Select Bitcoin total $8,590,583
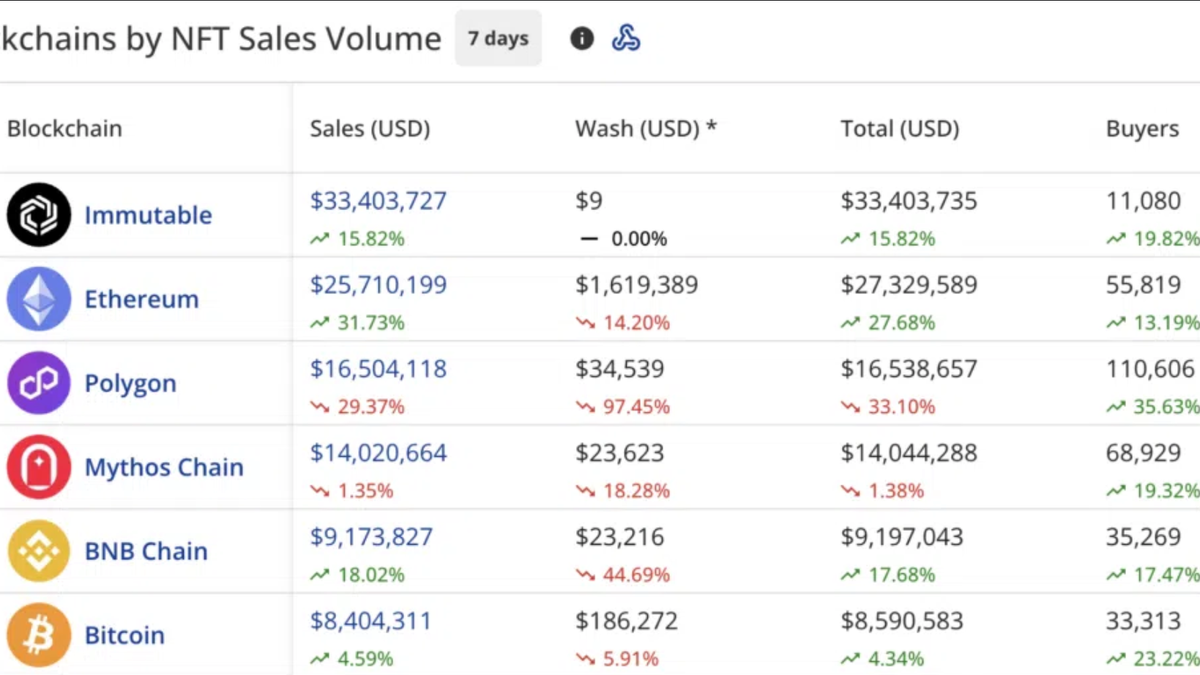The image size is (1200, 675). 902,621
